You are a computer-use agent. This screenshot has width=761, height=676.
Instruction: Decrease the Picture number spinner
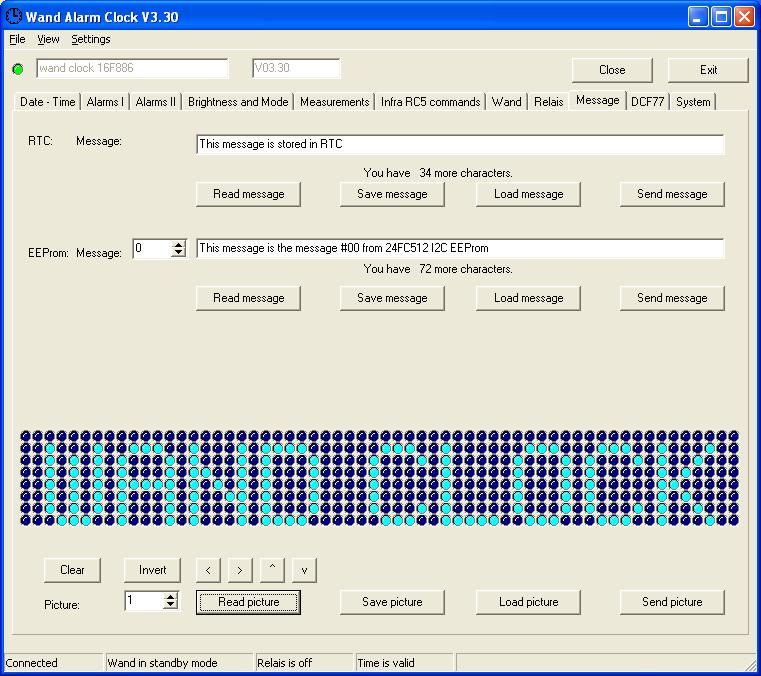coord(170,605)
